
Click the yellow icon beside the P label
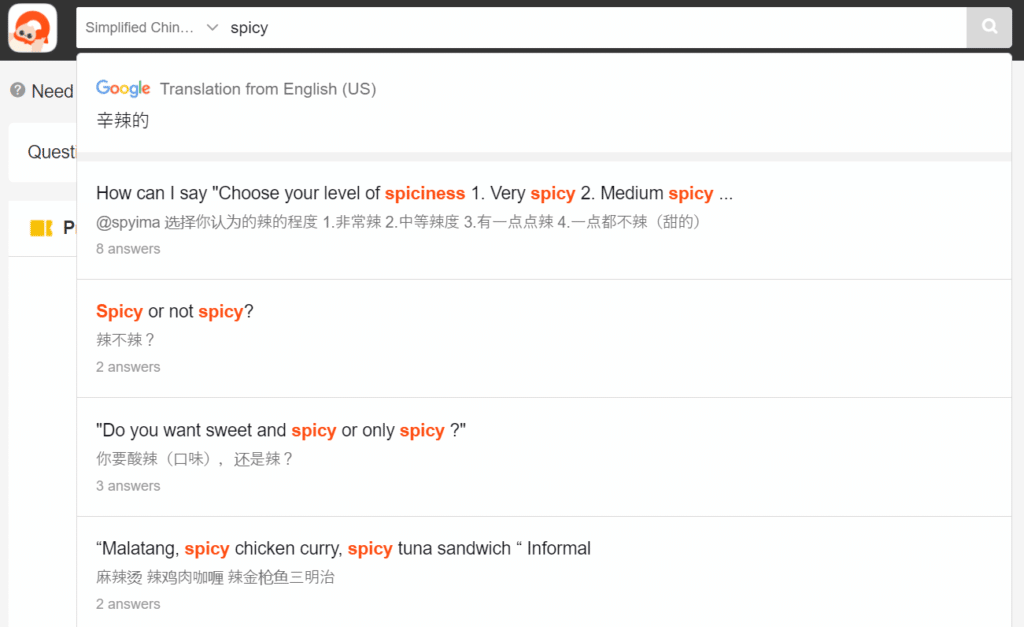(41, 228)
